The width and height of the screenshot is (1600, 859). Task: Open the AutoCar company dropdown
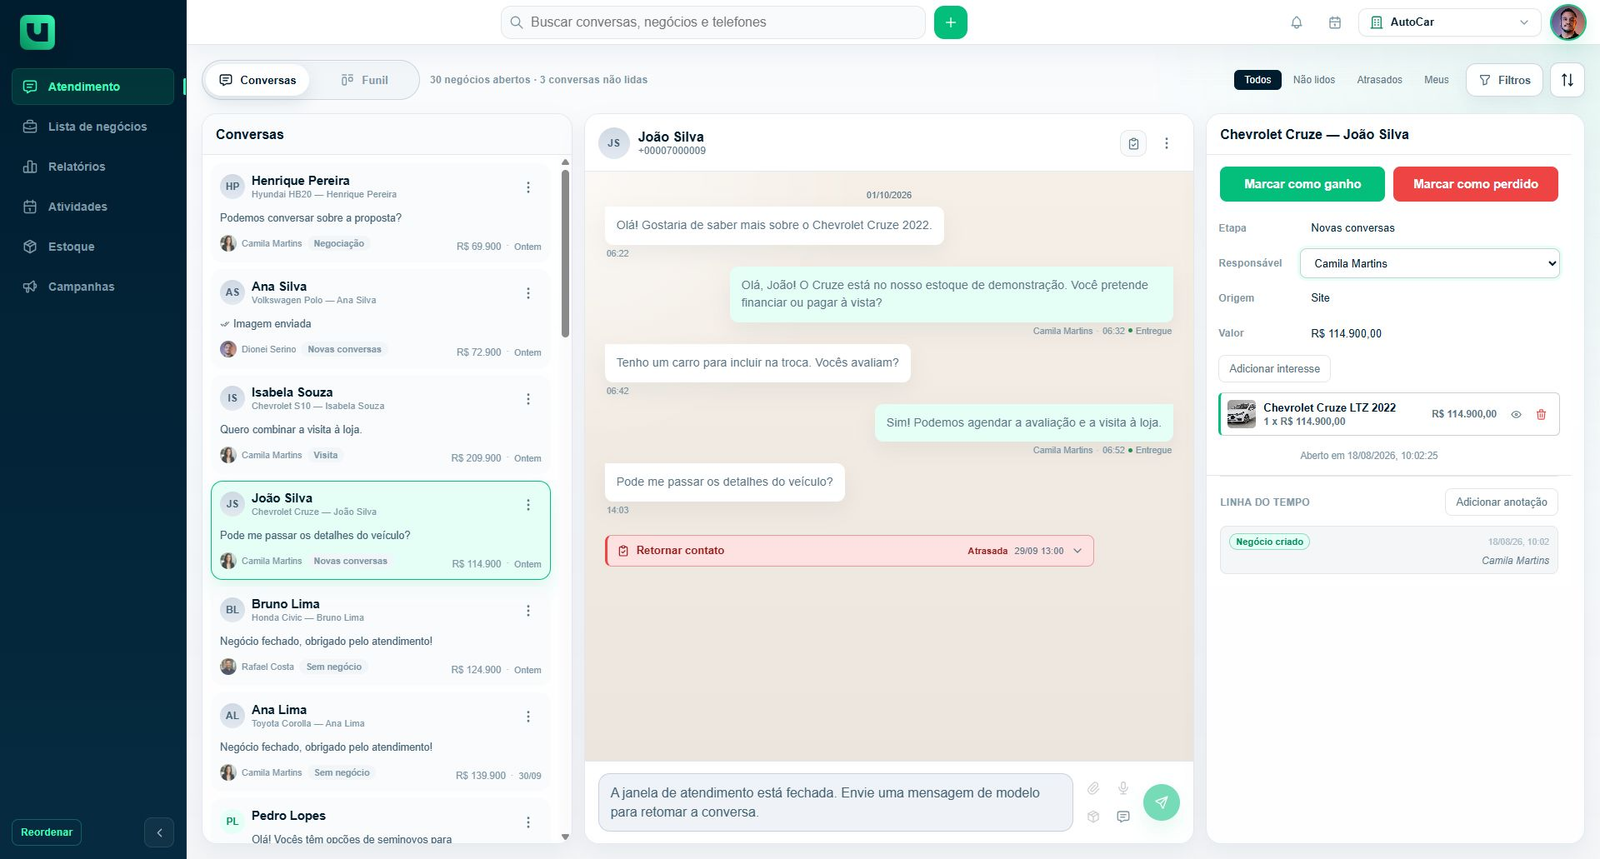[1449, 22]
